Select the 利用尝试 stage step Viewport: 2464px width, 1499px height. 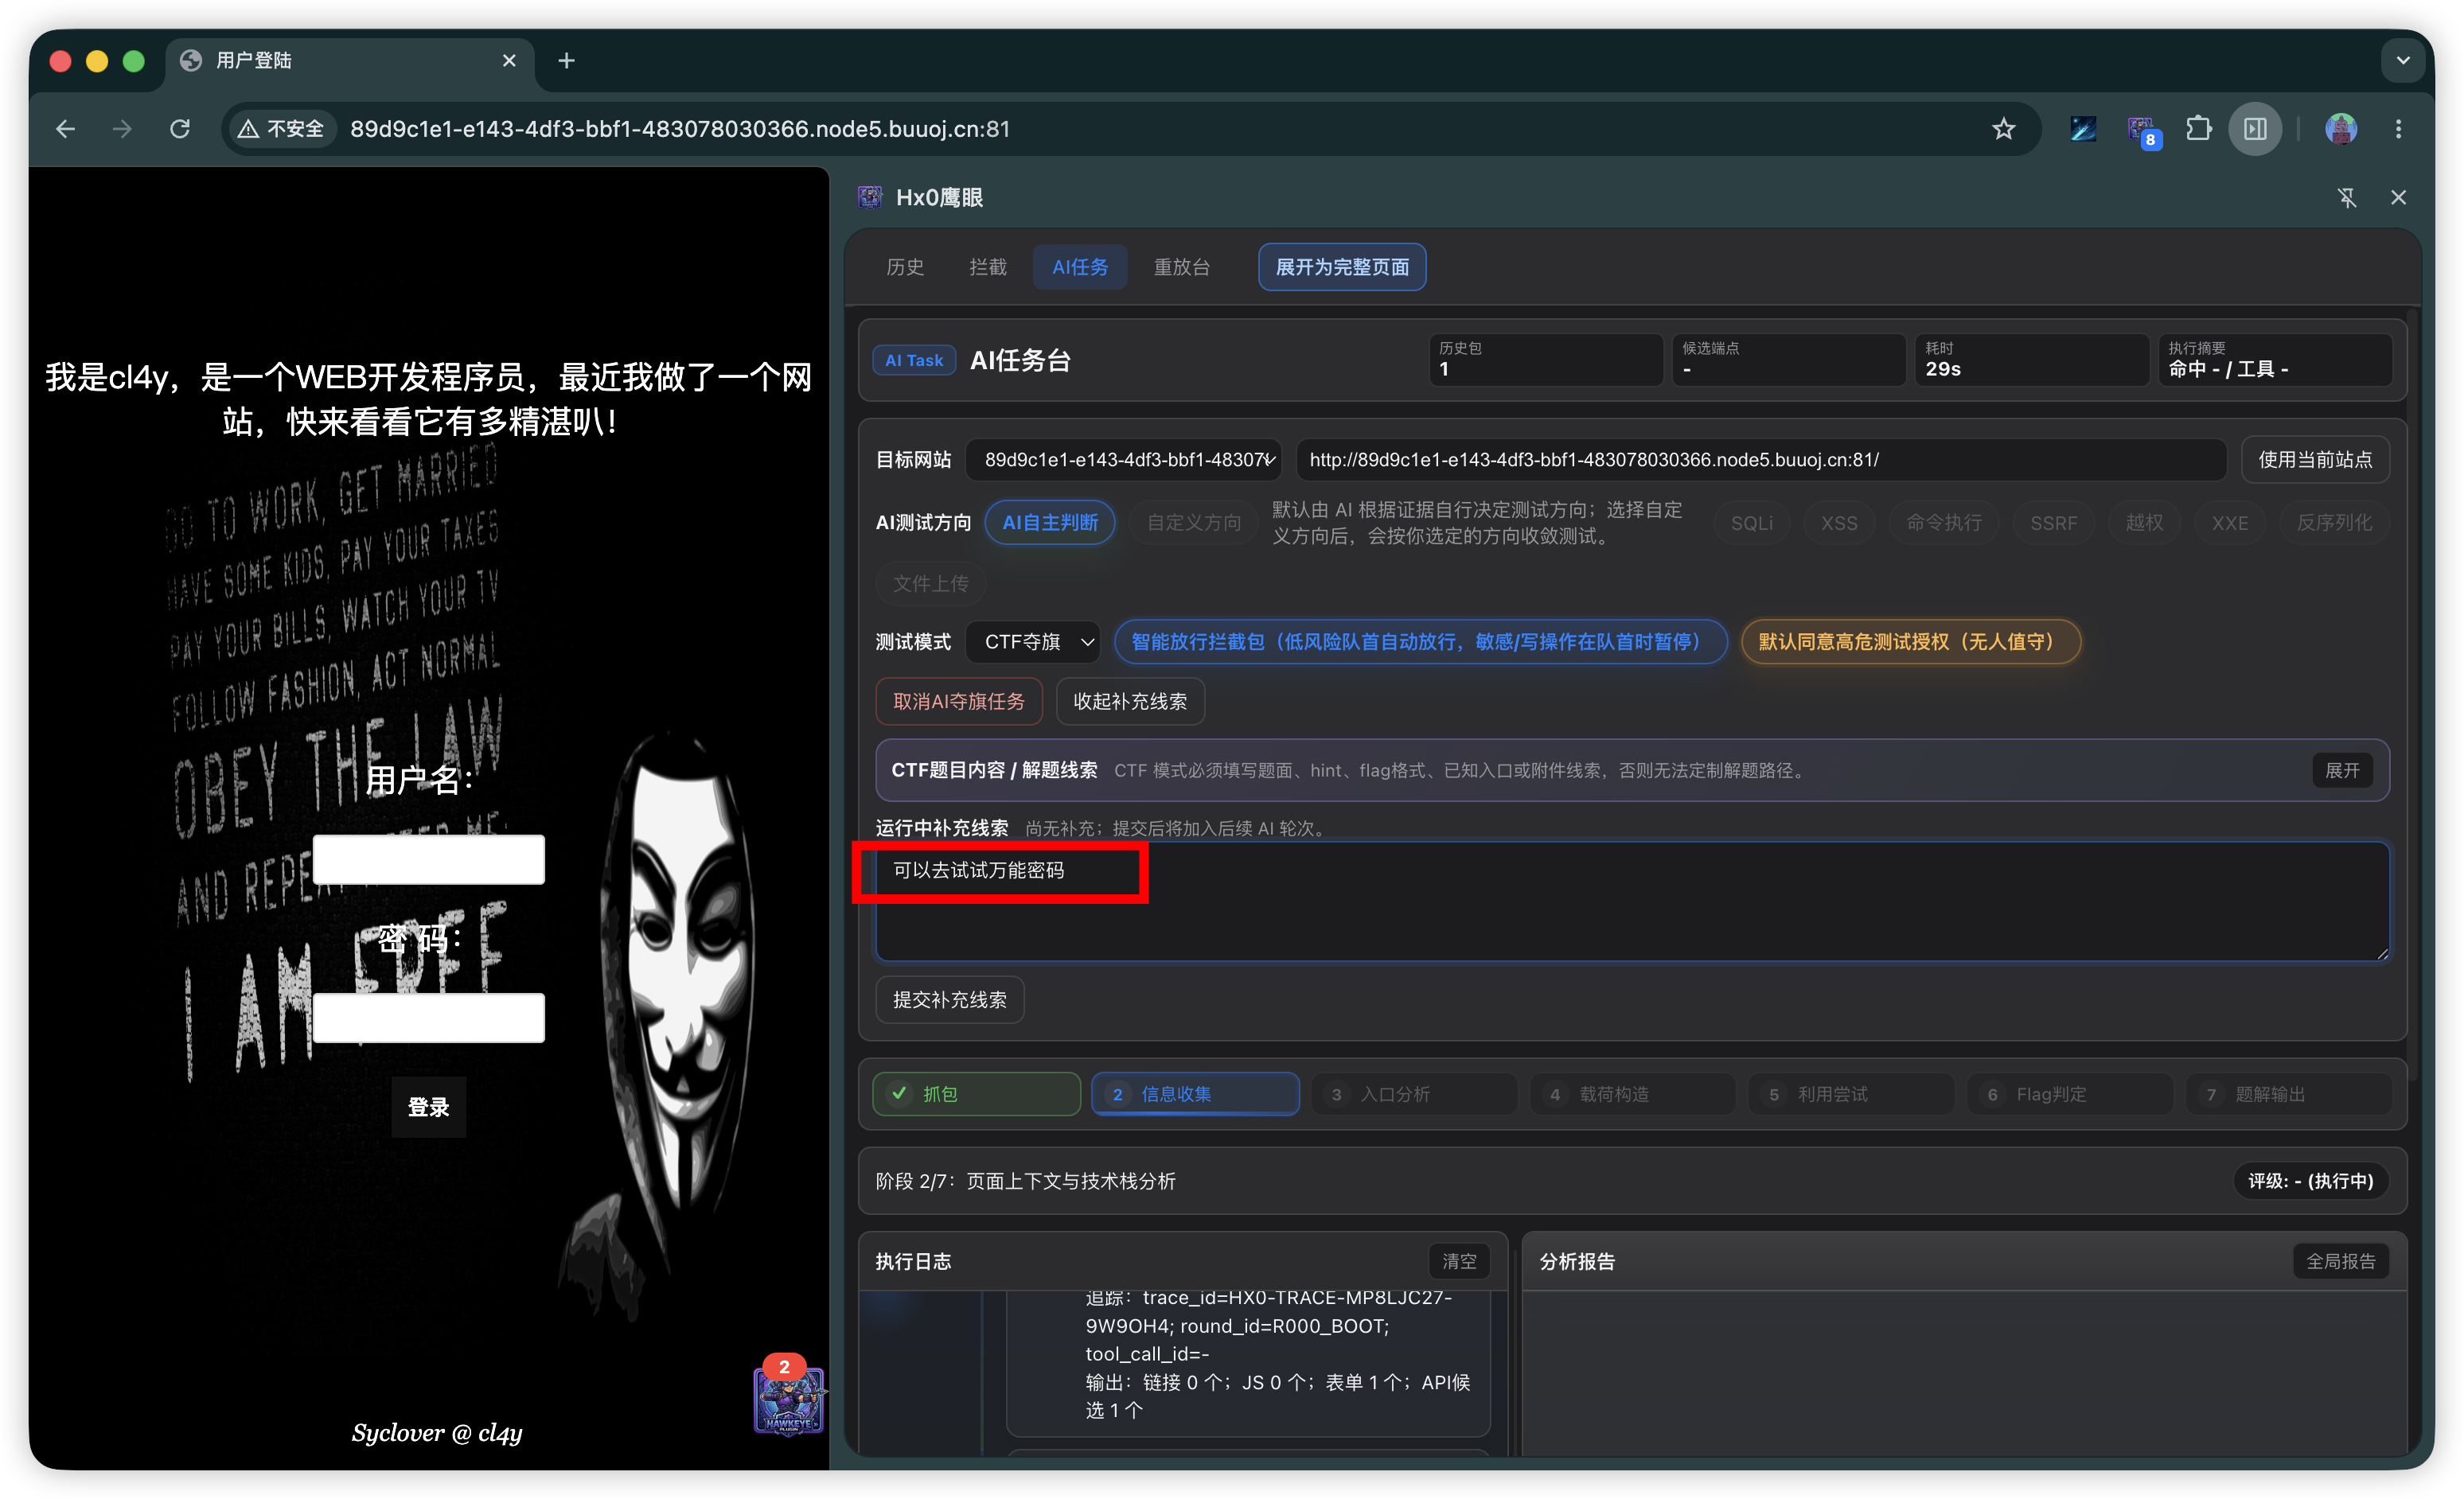(1852, 1094)
